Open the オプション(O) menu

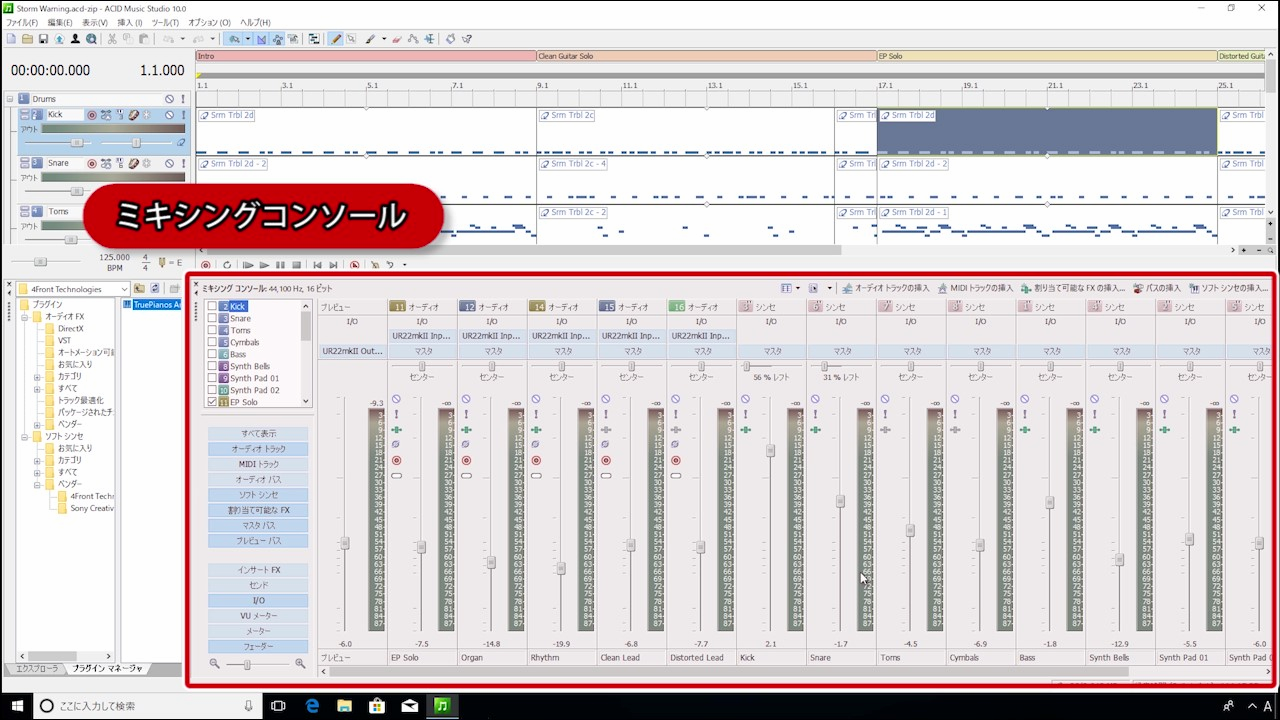click(209, 22)
